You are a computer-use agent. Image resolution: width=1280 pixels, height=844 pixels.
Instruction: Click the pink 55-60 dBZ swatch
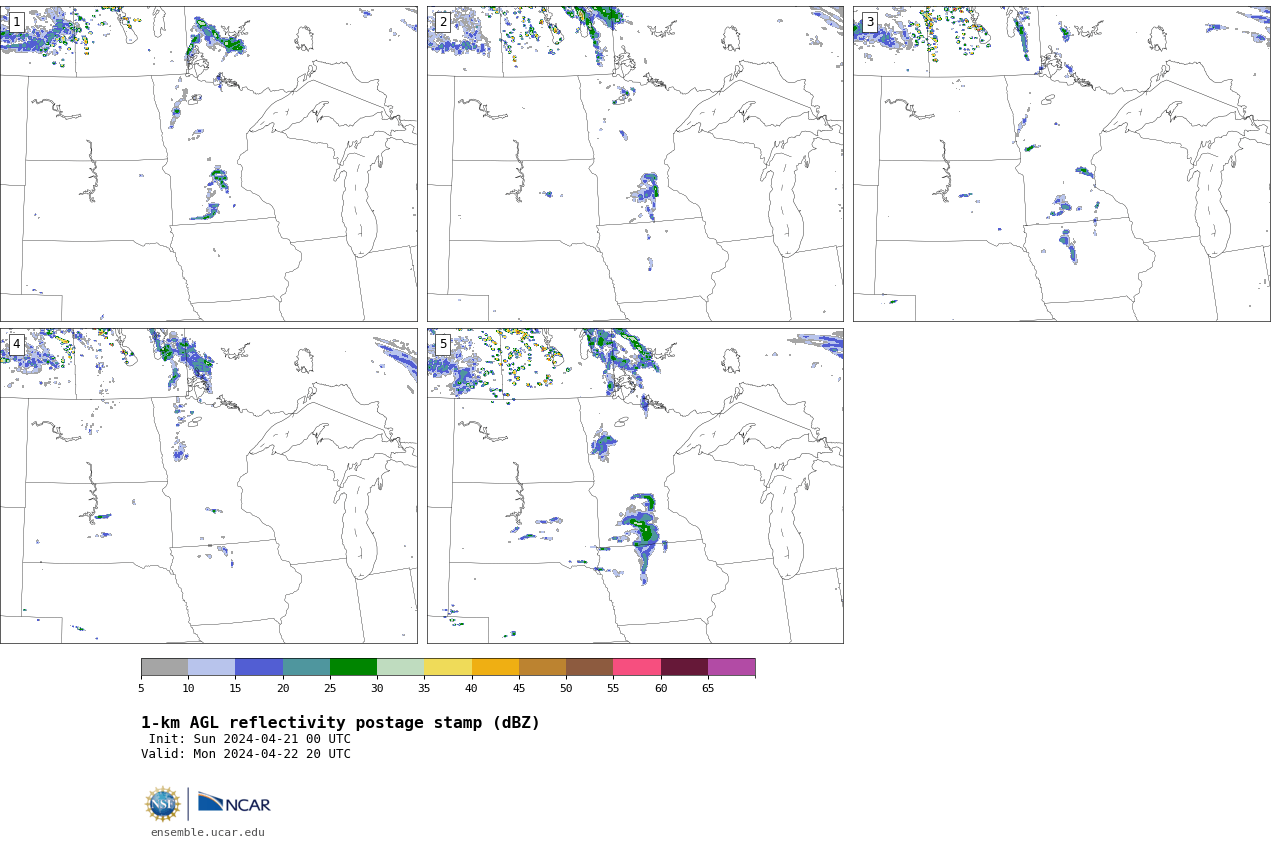(637, 667)
